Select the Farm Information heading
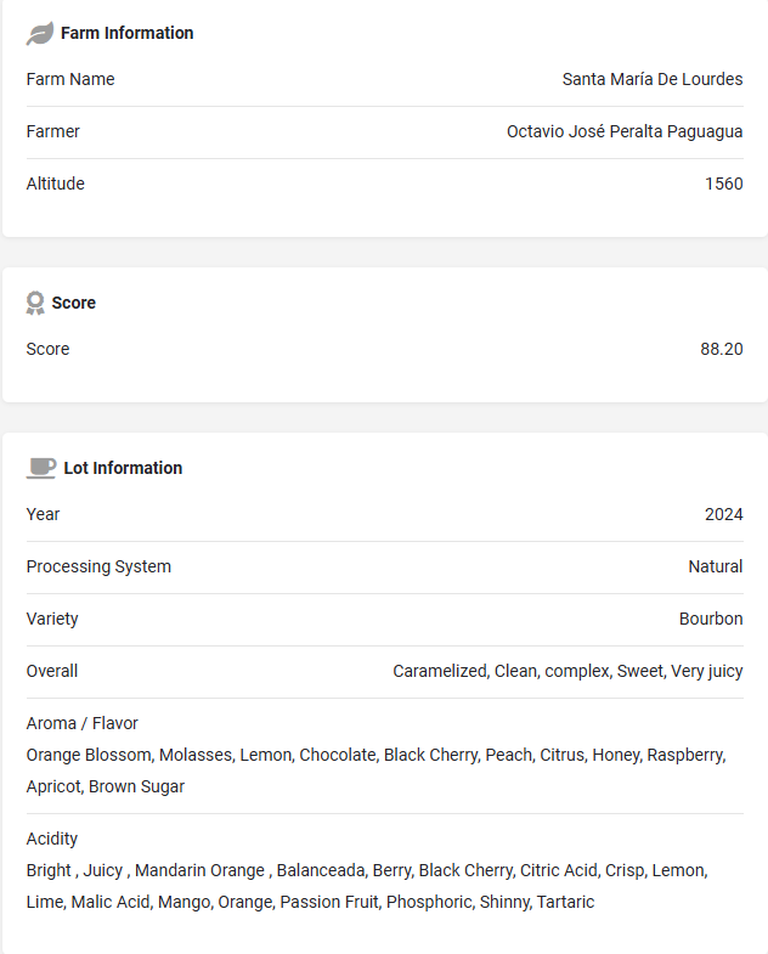 pyautogui.click(x=127, y=33)
